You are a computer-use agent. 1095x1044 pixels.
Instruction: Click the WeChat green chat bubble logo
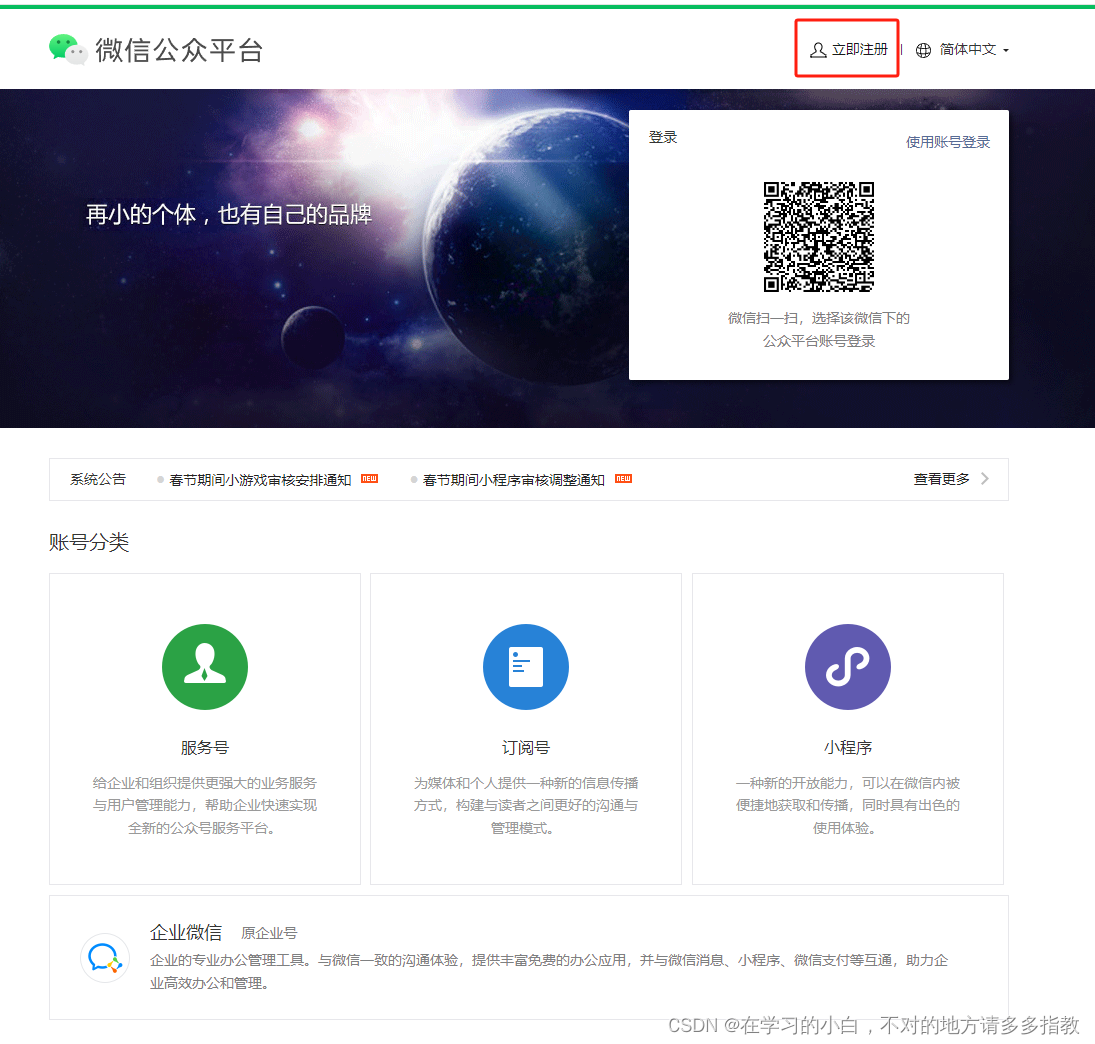click(x=68, y=50)
